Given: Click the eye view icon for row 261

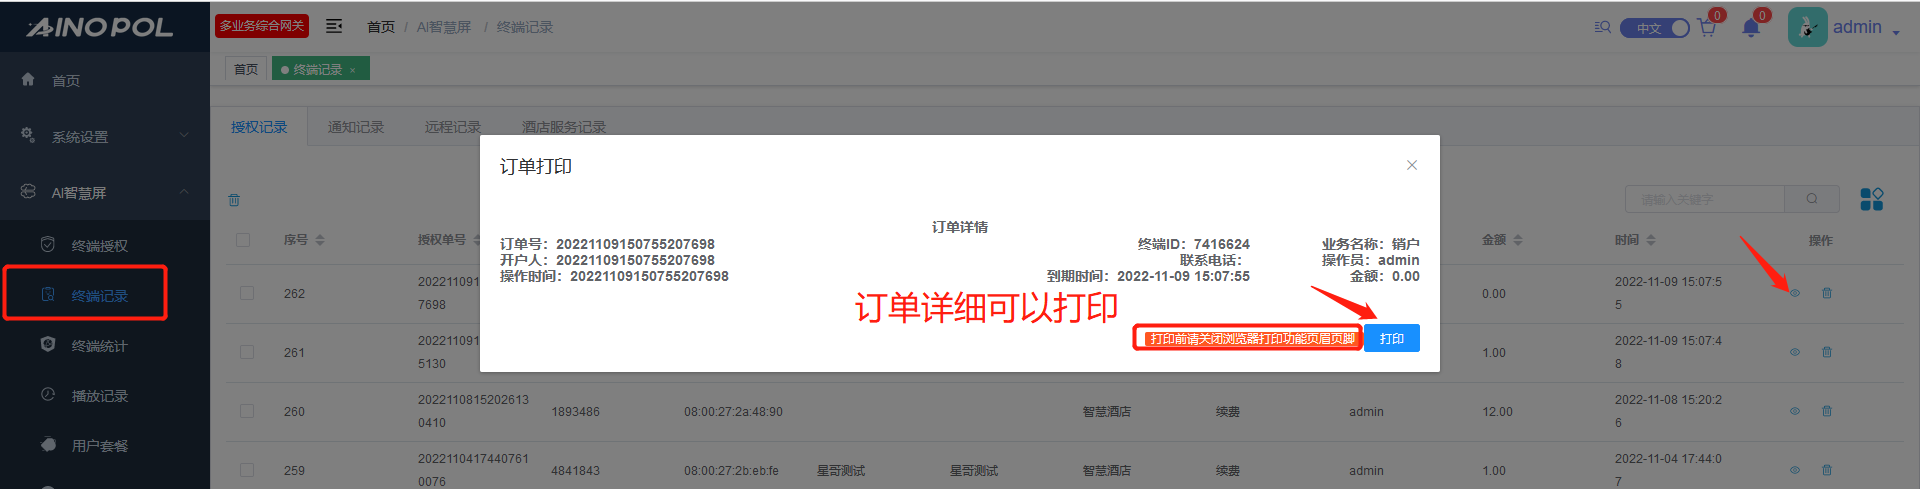Looking at the screenshot, I should click(1795, 352).
